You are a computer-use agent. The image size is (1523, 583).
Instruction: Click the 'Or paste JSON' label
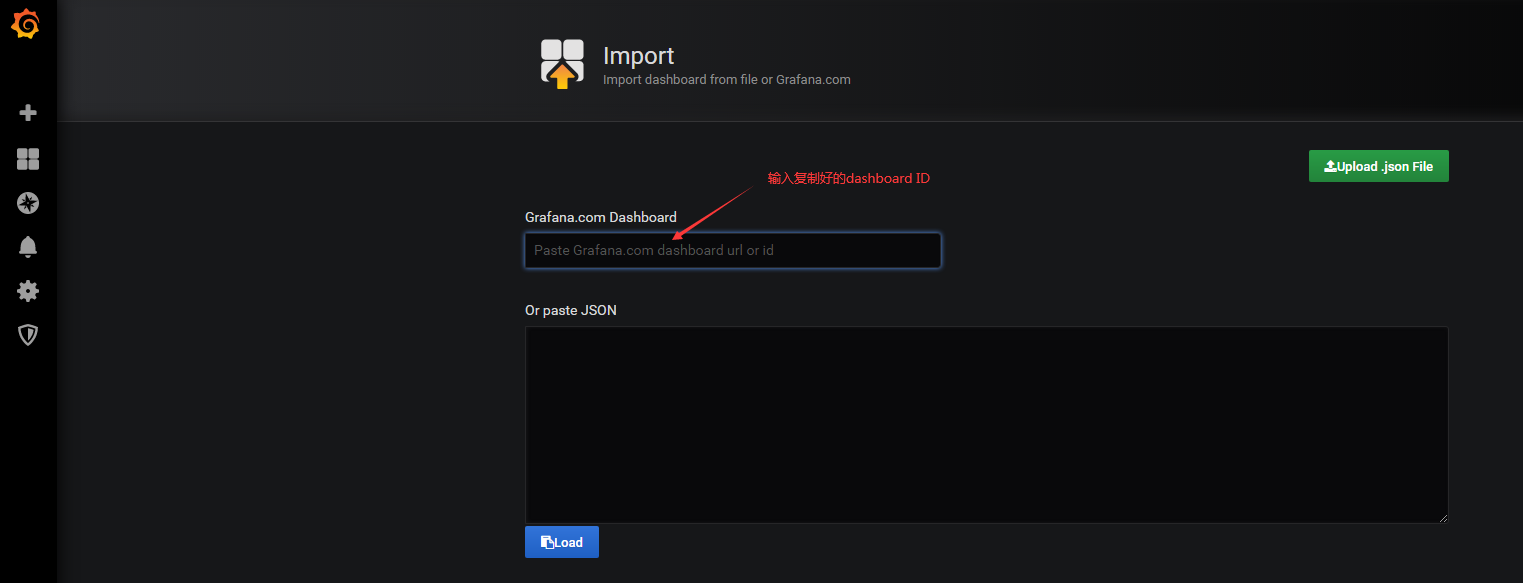coord(571,310)
